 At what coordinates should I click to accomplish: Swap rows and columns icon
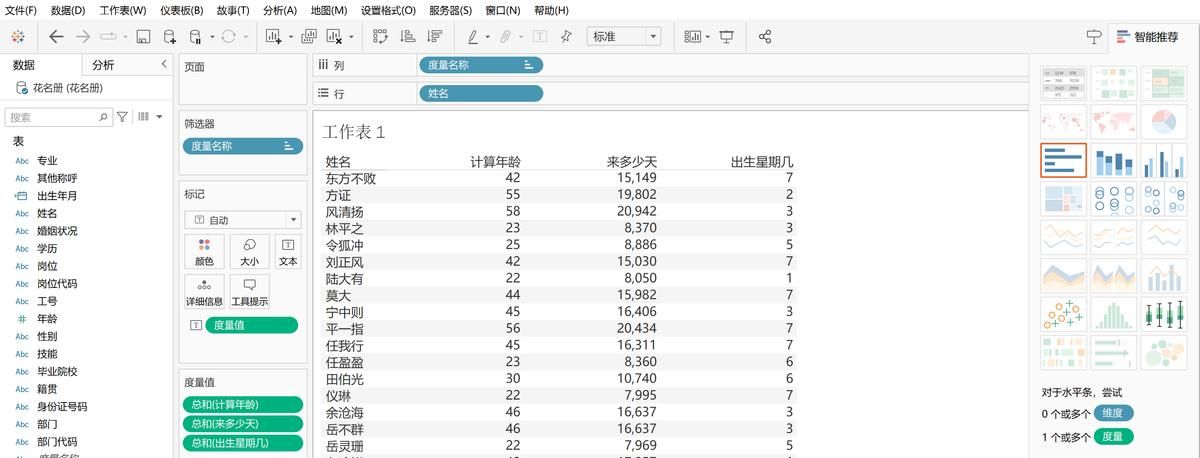pos(380,37)
